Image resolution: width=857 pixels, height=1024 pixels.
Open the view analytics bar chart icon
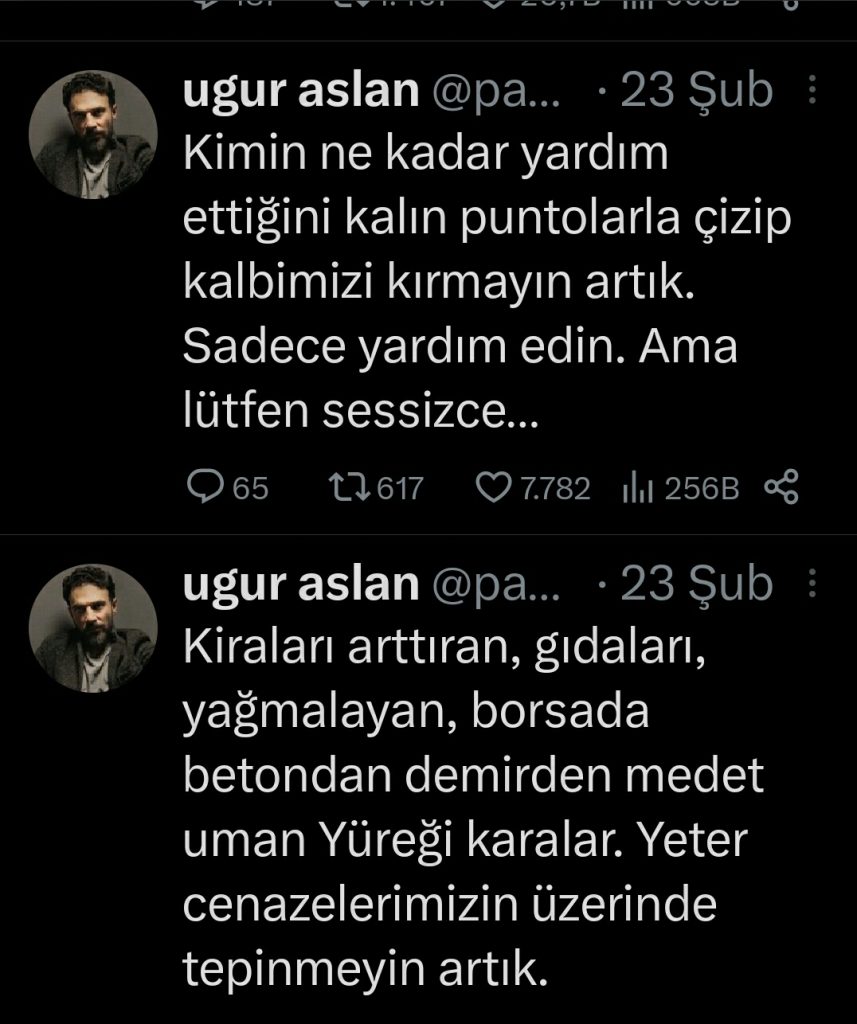click(637, 488)
